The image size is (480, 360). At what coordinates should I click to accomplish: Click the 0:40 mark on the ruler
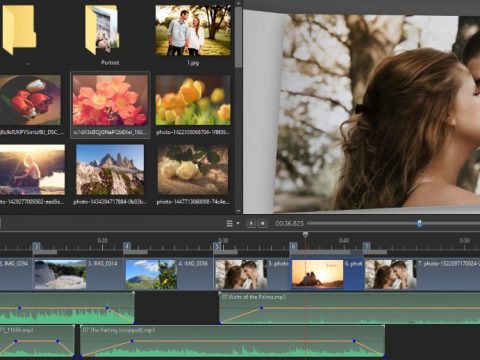(344, 240)
